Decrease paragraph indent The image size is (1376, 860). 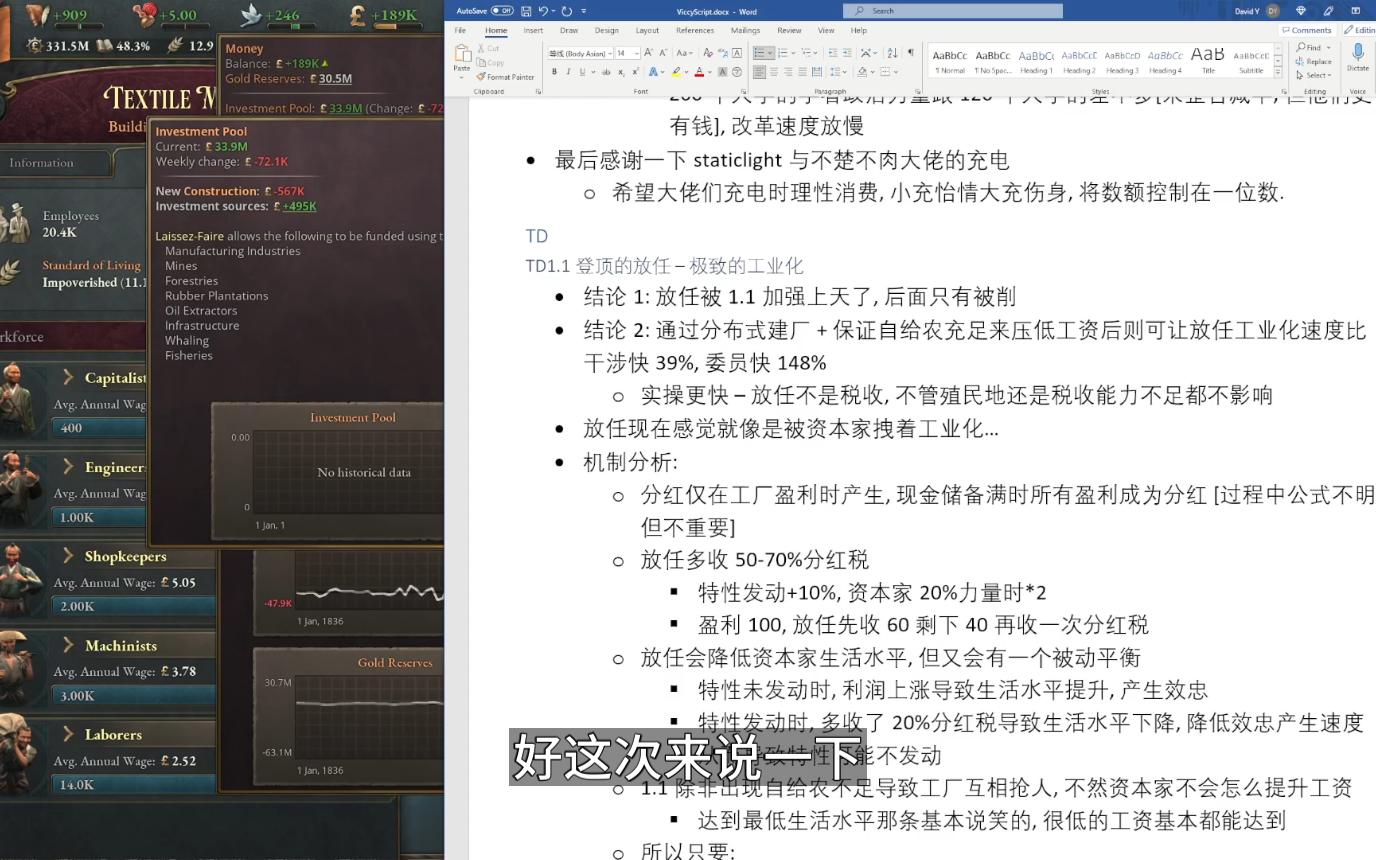pyautogui.click(x=833, y=52)
